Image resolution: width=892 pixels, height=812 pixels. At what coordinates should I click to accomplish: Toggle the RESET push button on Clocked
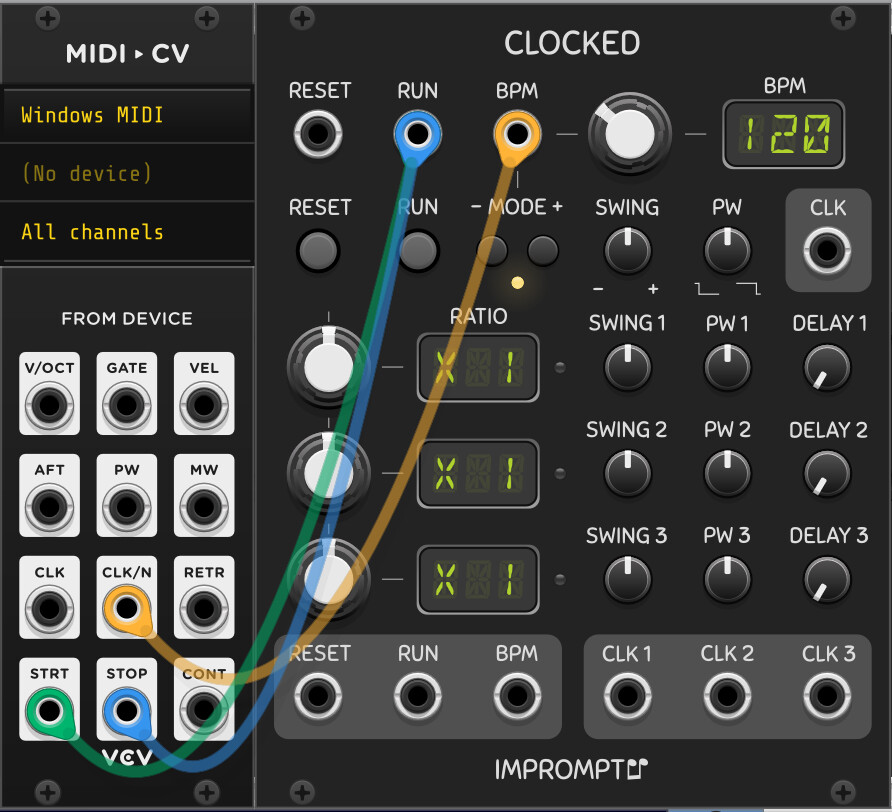(x=318, y=250)
